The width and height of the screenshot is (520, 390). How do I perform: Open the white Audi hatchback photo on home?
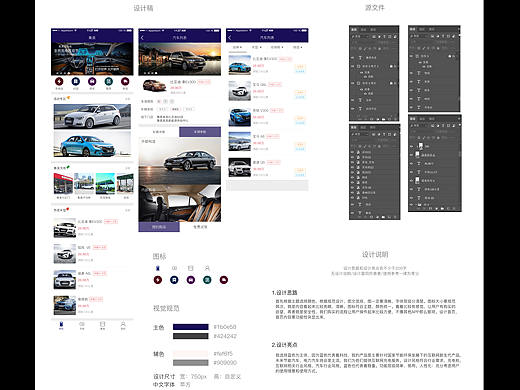(x=92, y=116)
